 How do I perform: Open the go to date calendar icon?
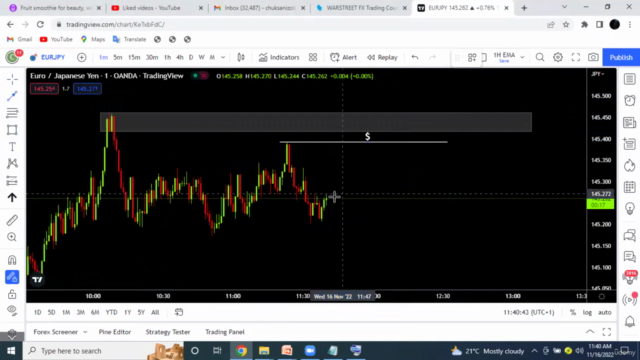click(x=179, y=312)
